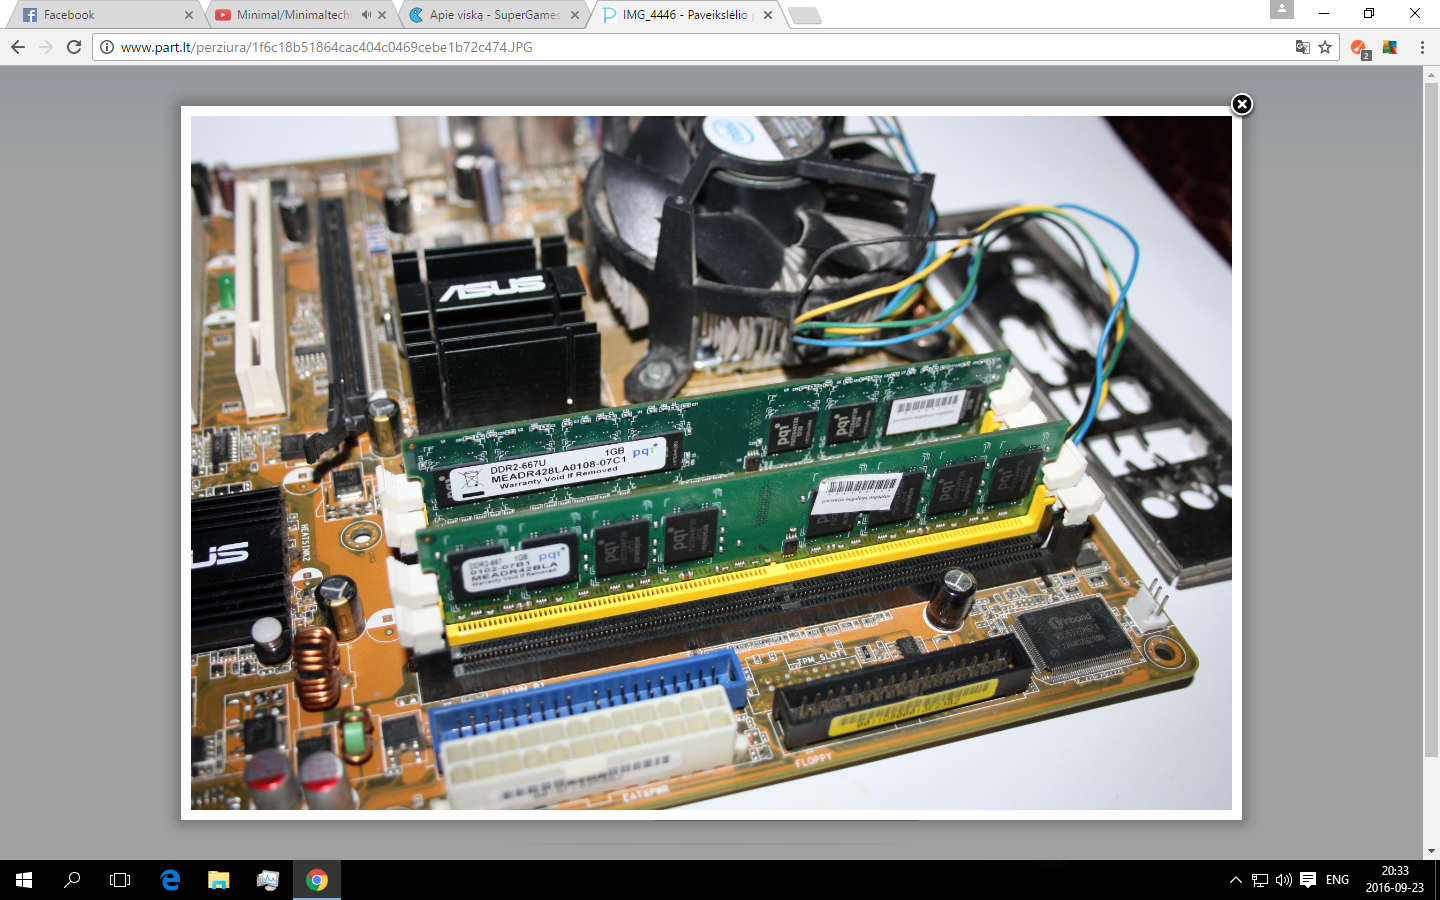Close the Minimal/Minimaltech tab

pyautogui.click(x=382, y=15)
